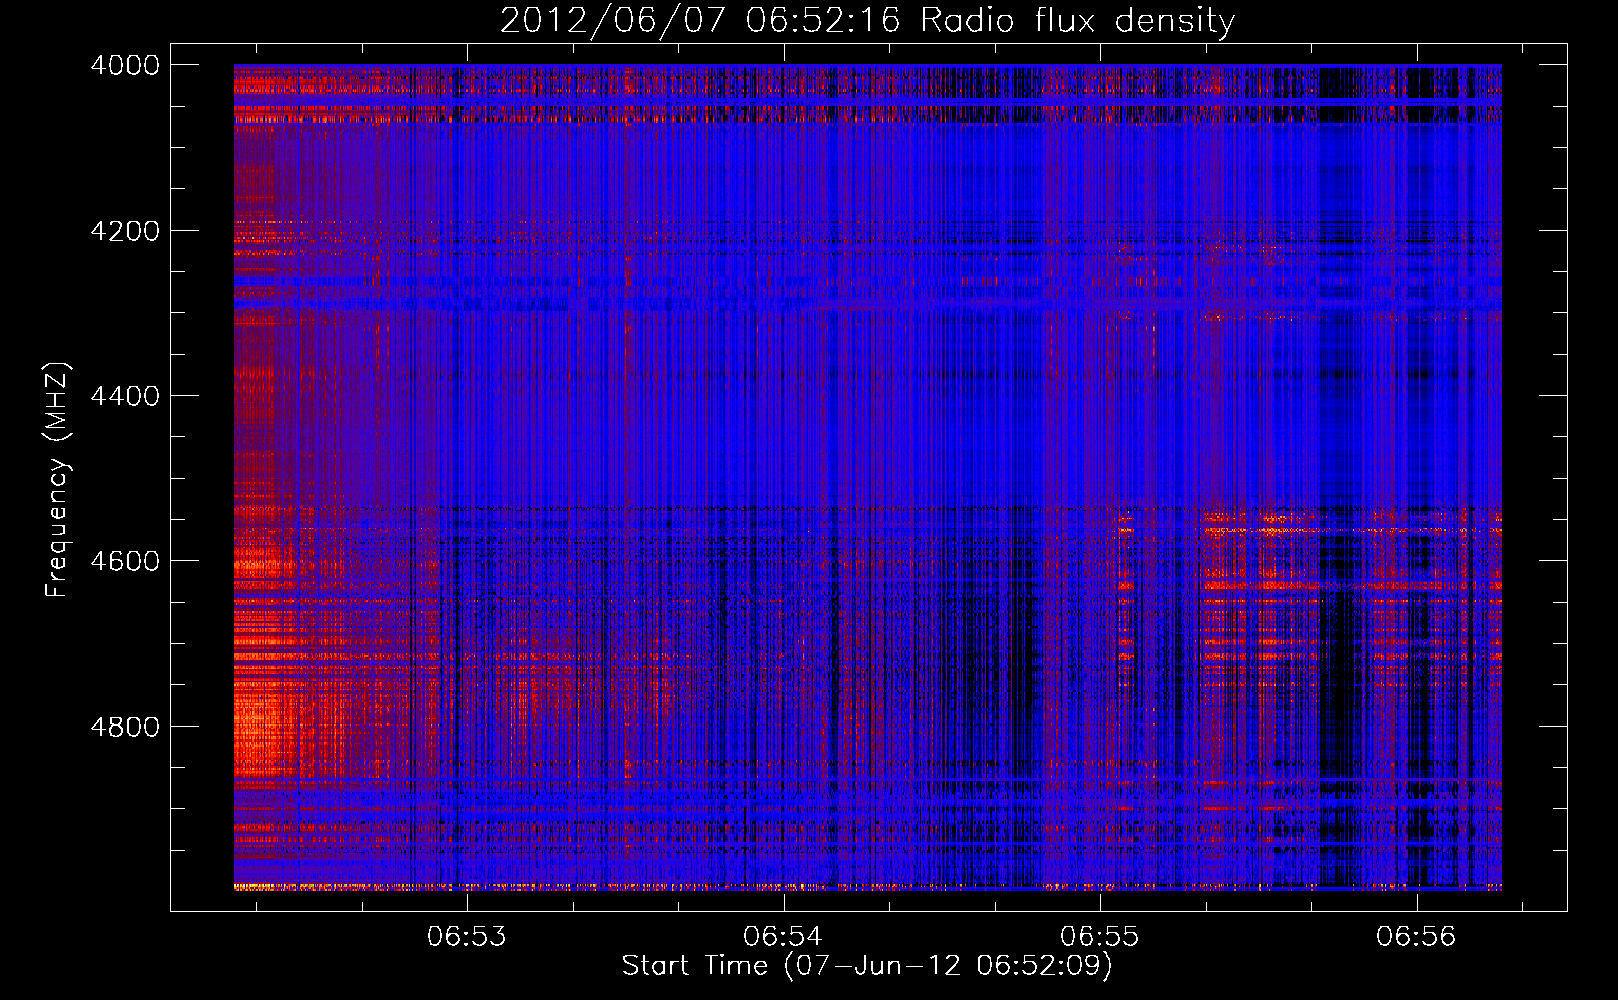Click the '4800' frequency axis label

125,727
